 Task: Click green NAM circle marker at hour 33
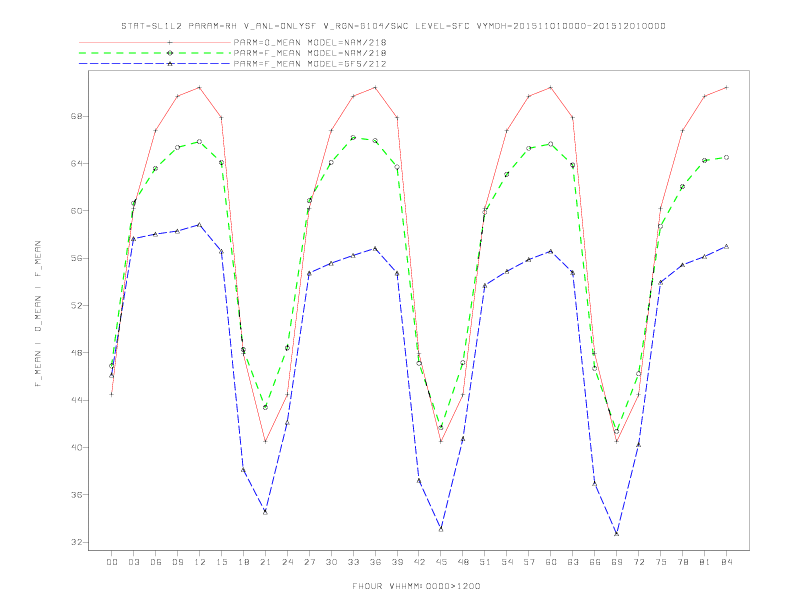click(353, 137)
